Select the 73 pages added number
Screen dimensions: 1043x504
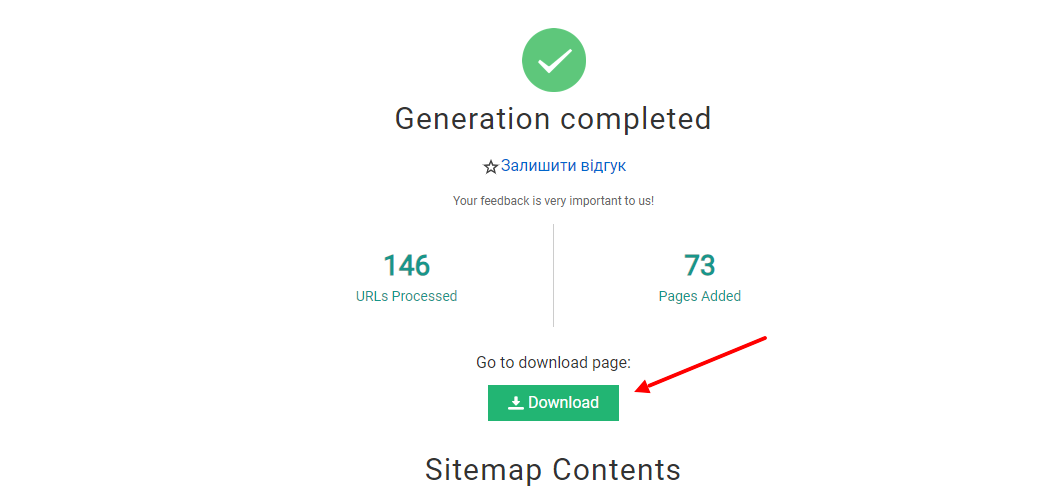700,265
